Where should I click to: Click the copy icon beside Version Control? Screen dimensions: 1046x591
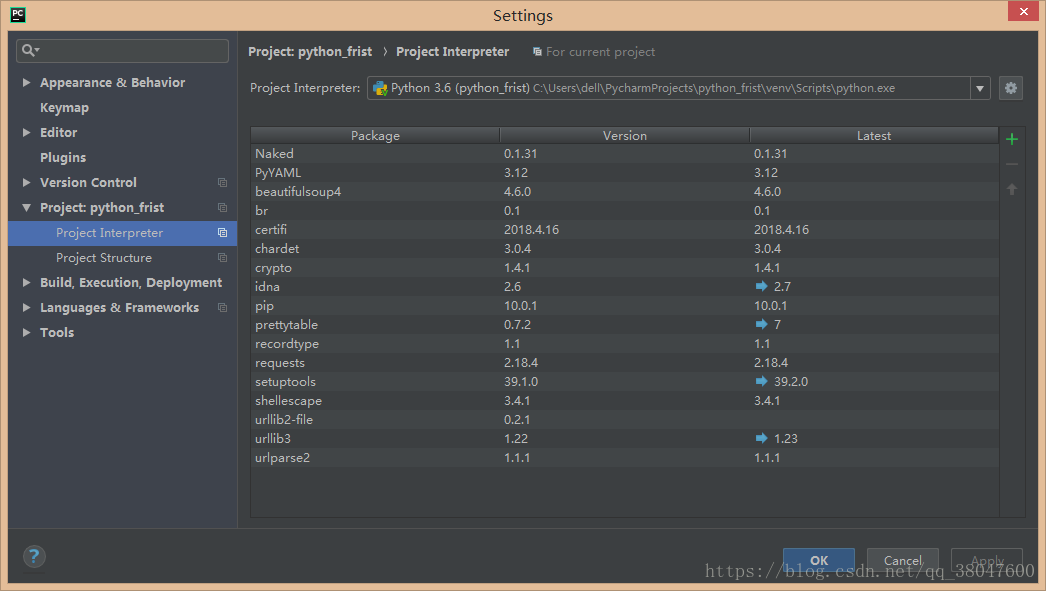pos(222,182)
